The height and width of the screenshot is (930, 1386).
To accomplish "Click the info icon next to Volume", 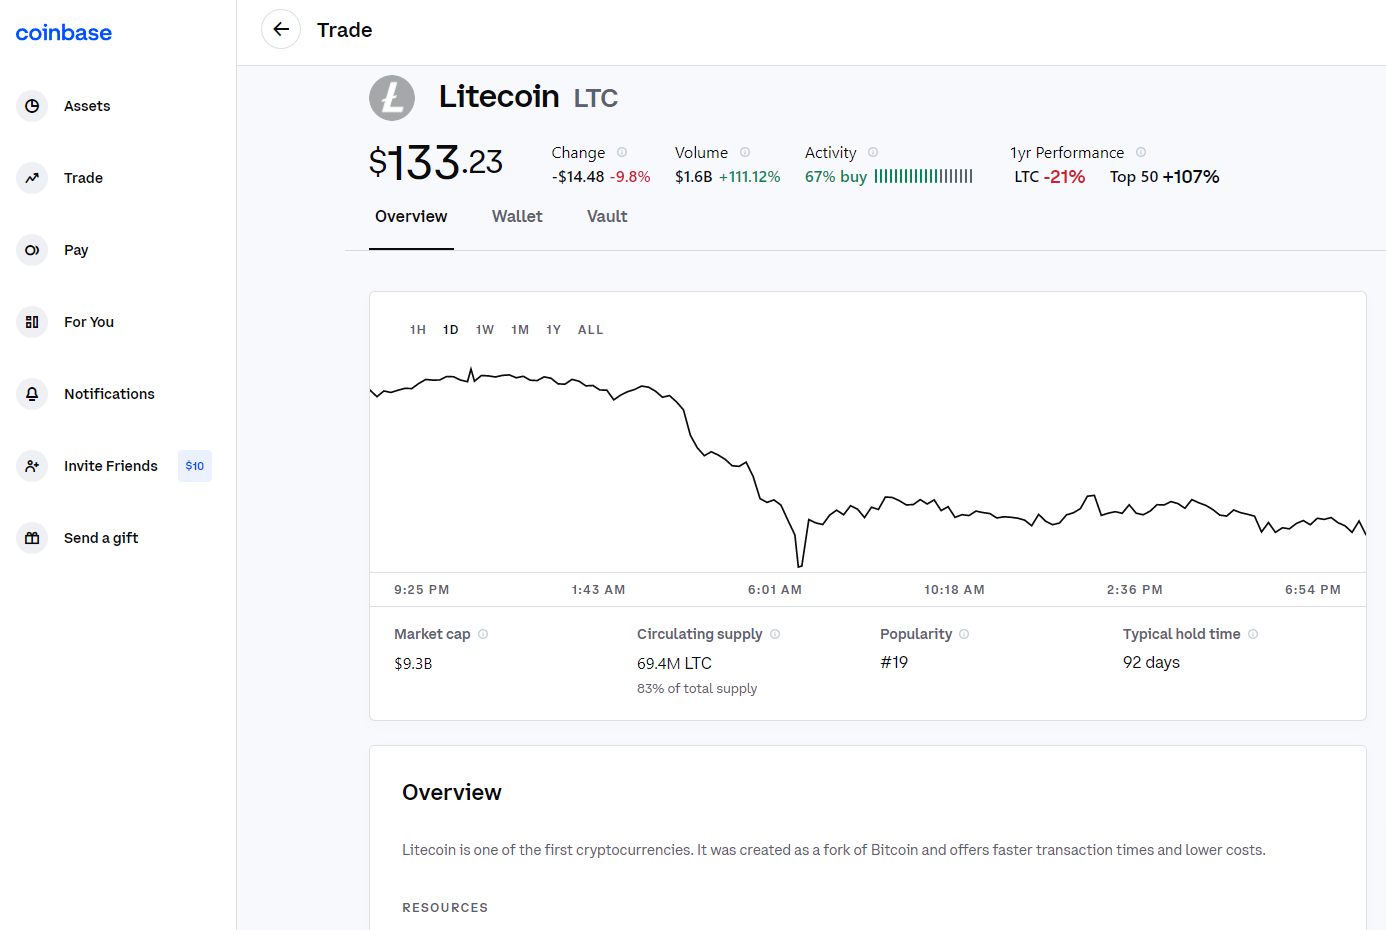I will click(745, 152).
